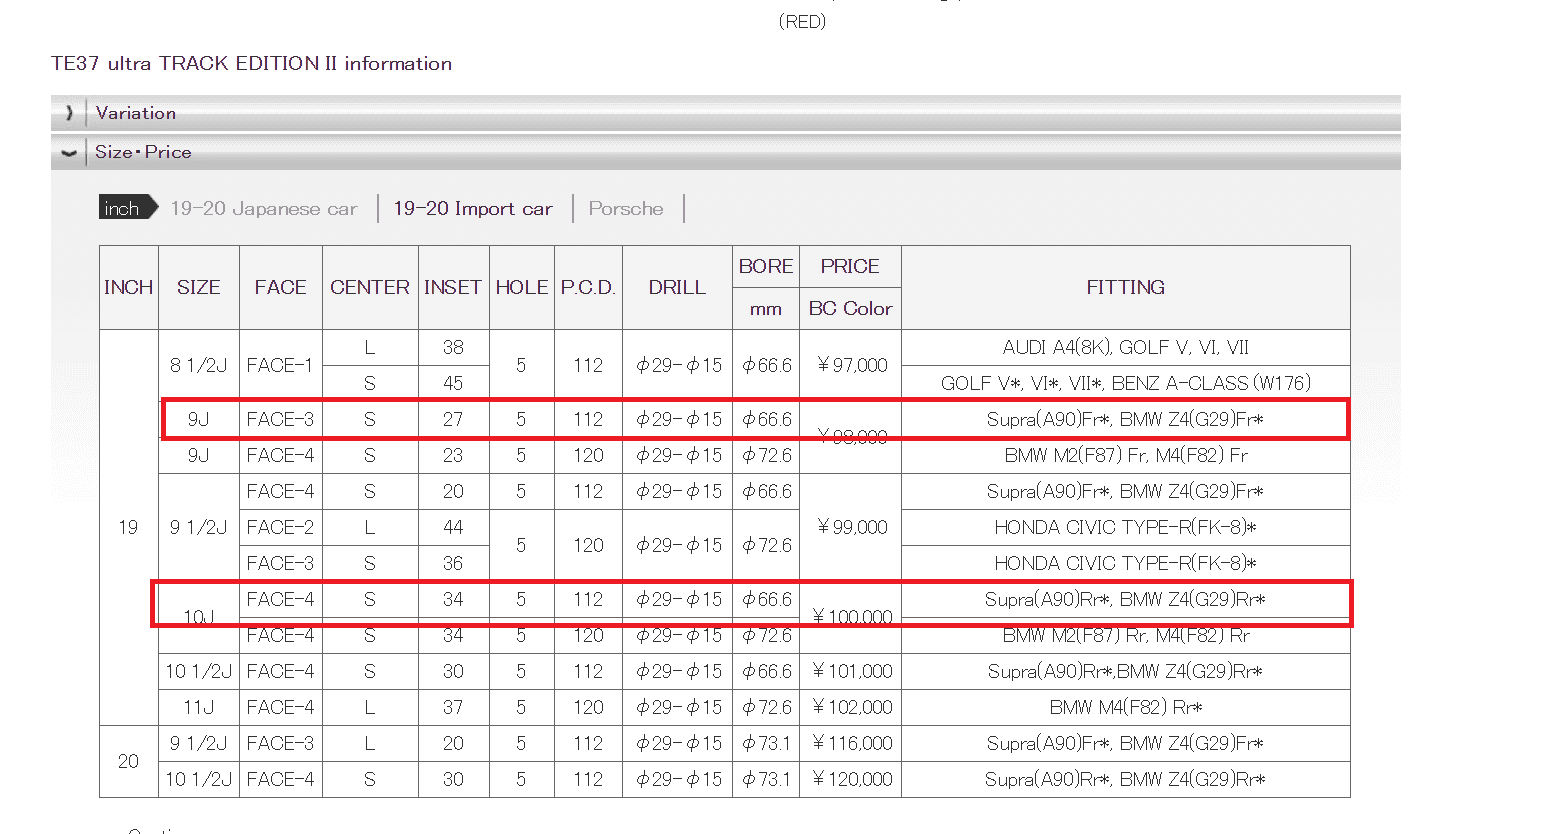Click the BORE column header
This screenshot has width=1550, height=834.
tap(766, 267)
